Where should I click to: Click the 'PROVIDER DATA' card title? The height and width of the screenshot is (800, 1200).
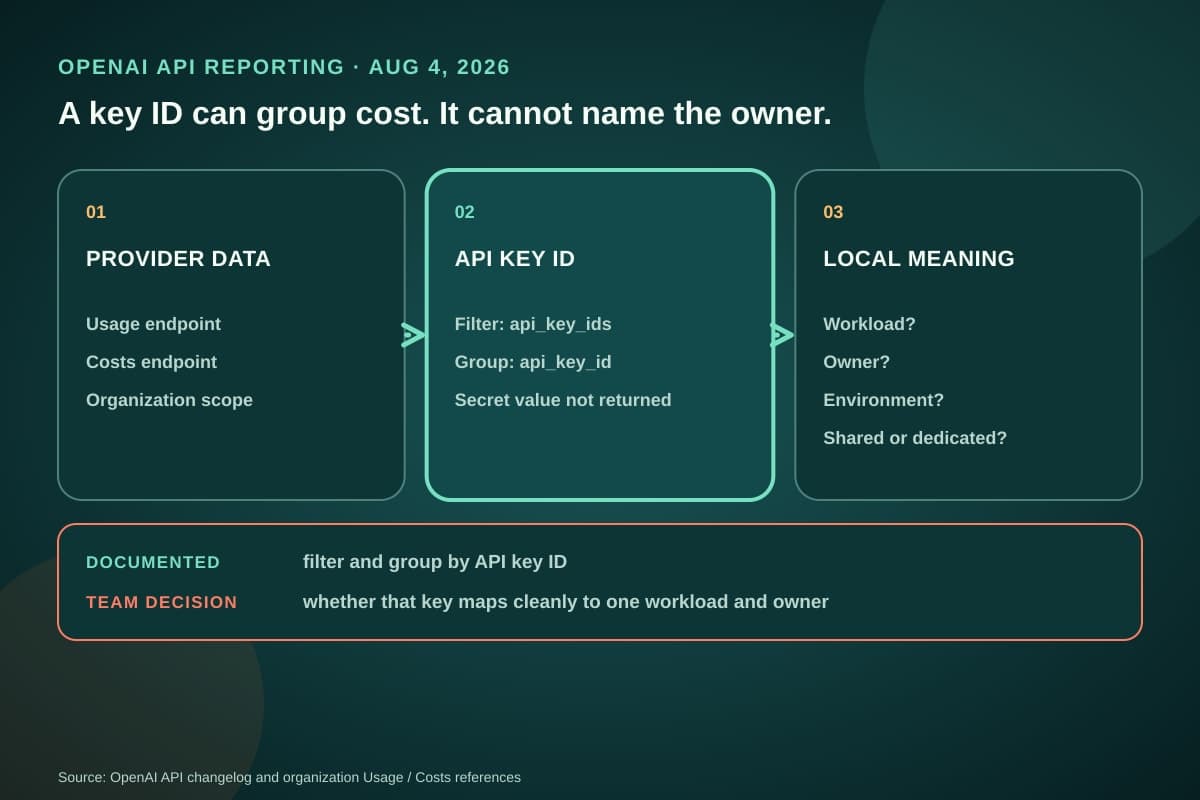click(178, 259)
